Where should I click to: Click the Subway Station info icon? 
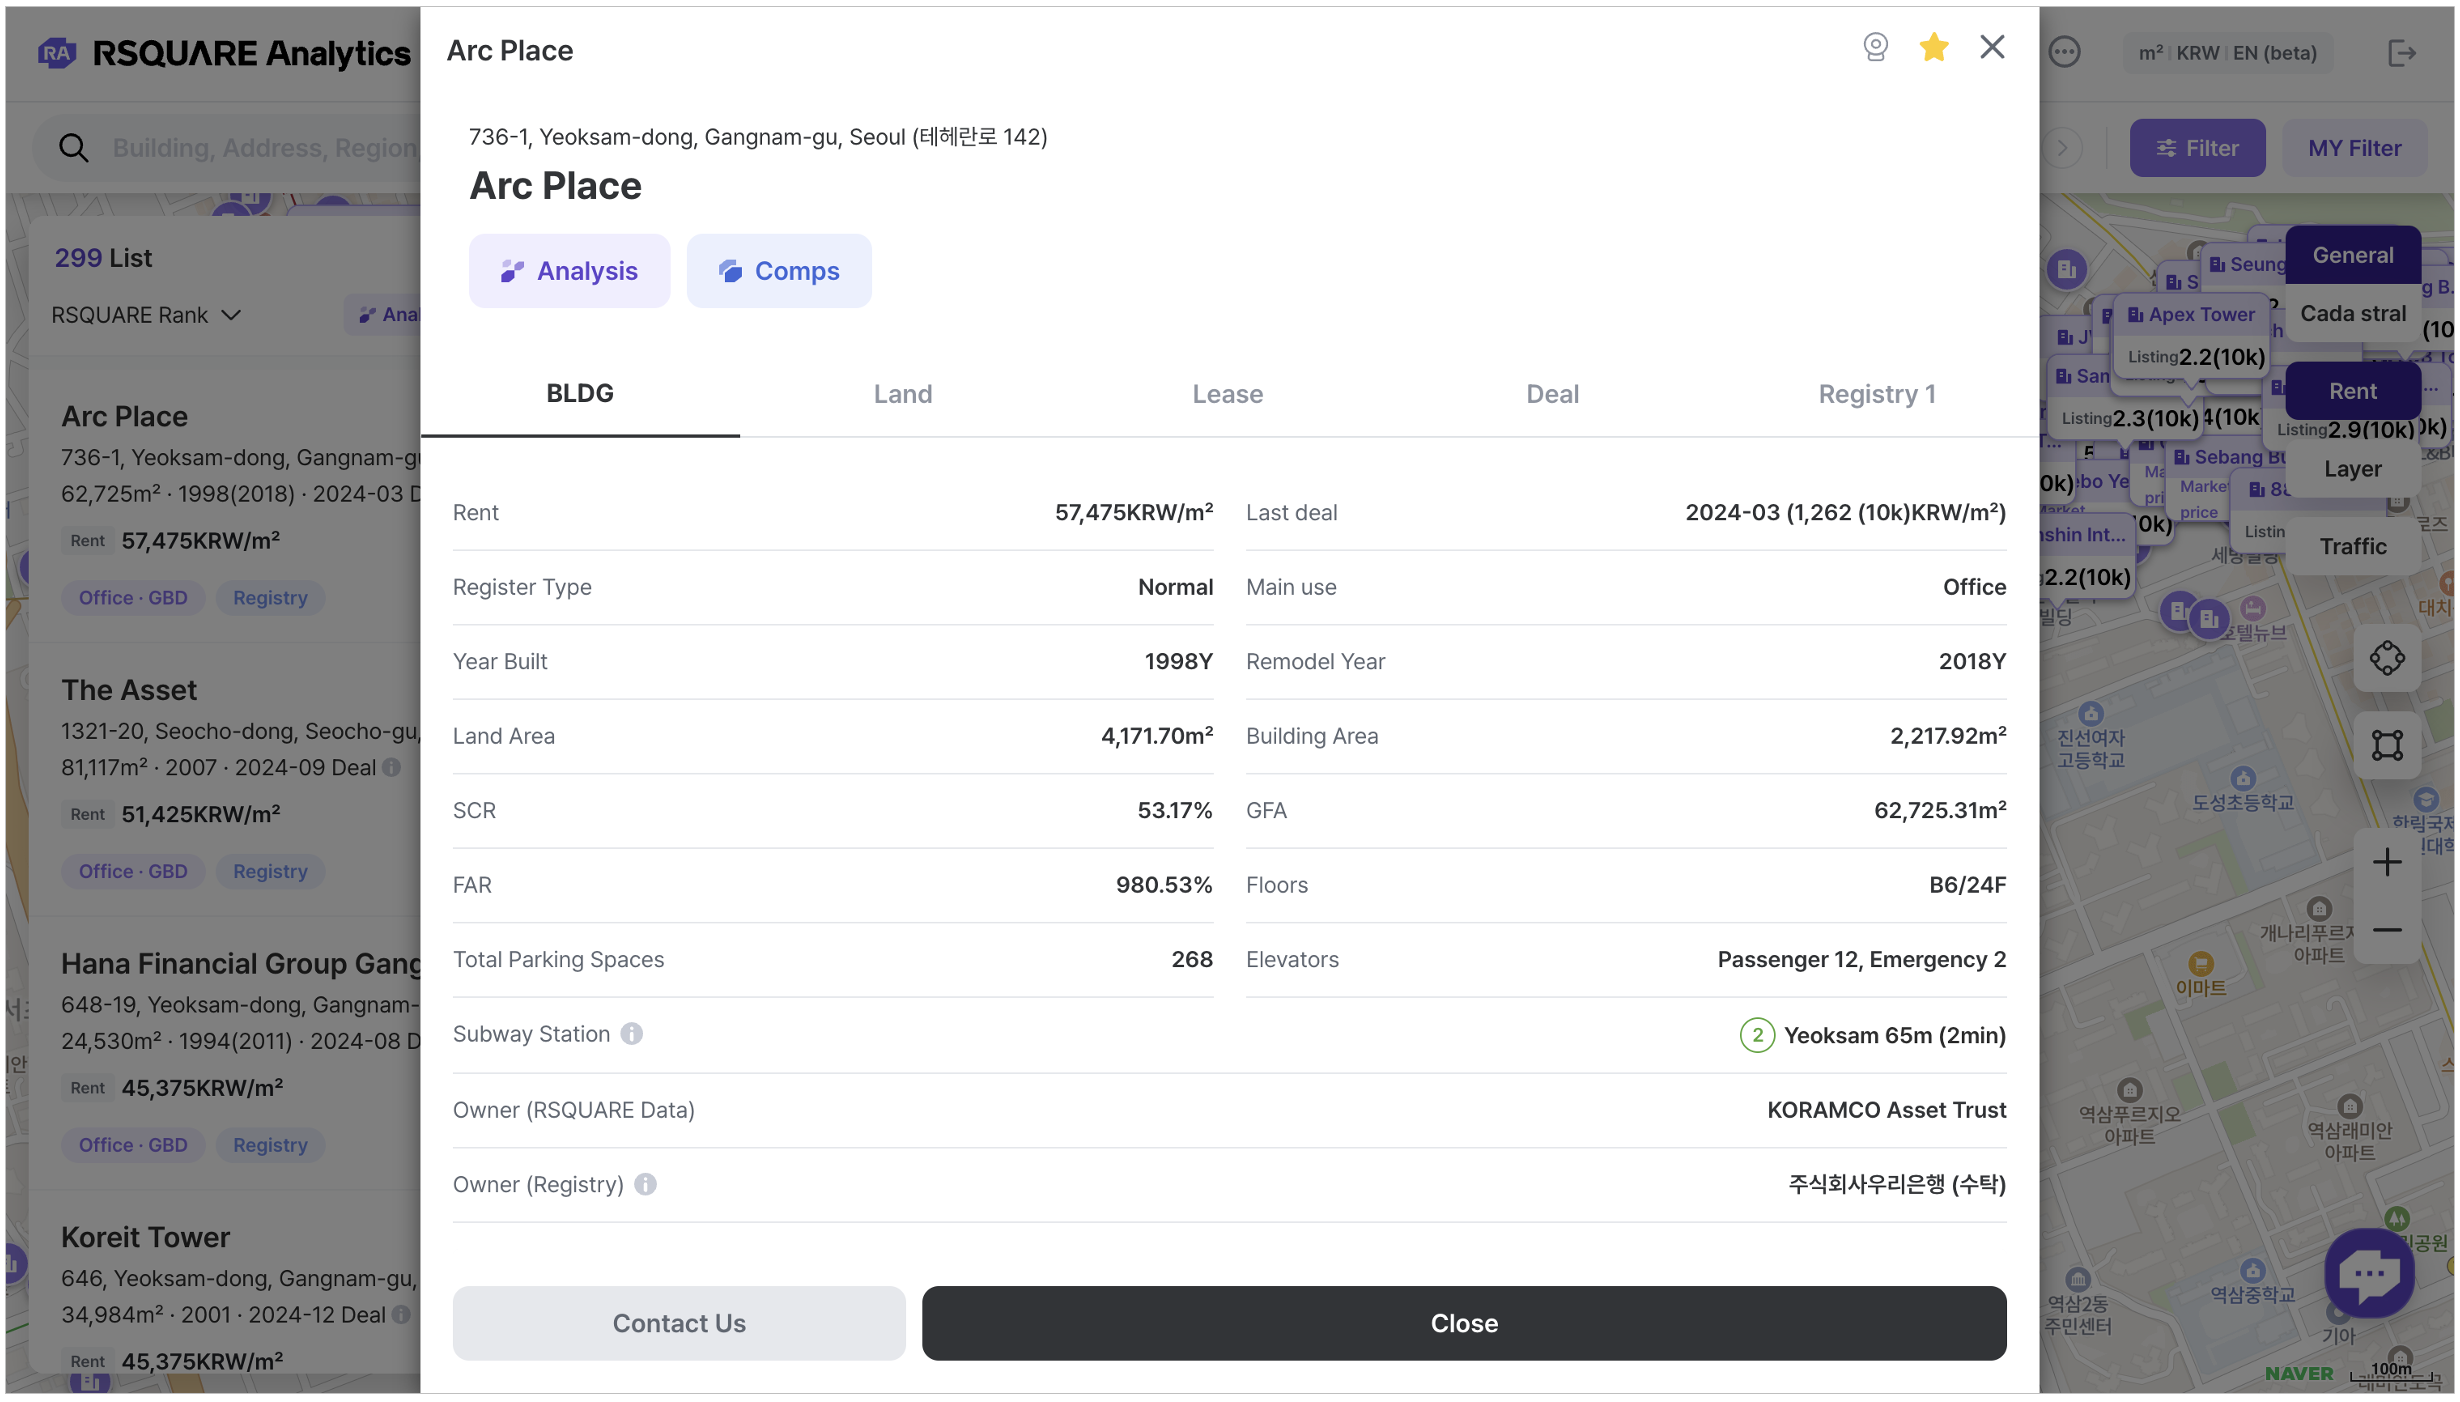click(631, 1034)
